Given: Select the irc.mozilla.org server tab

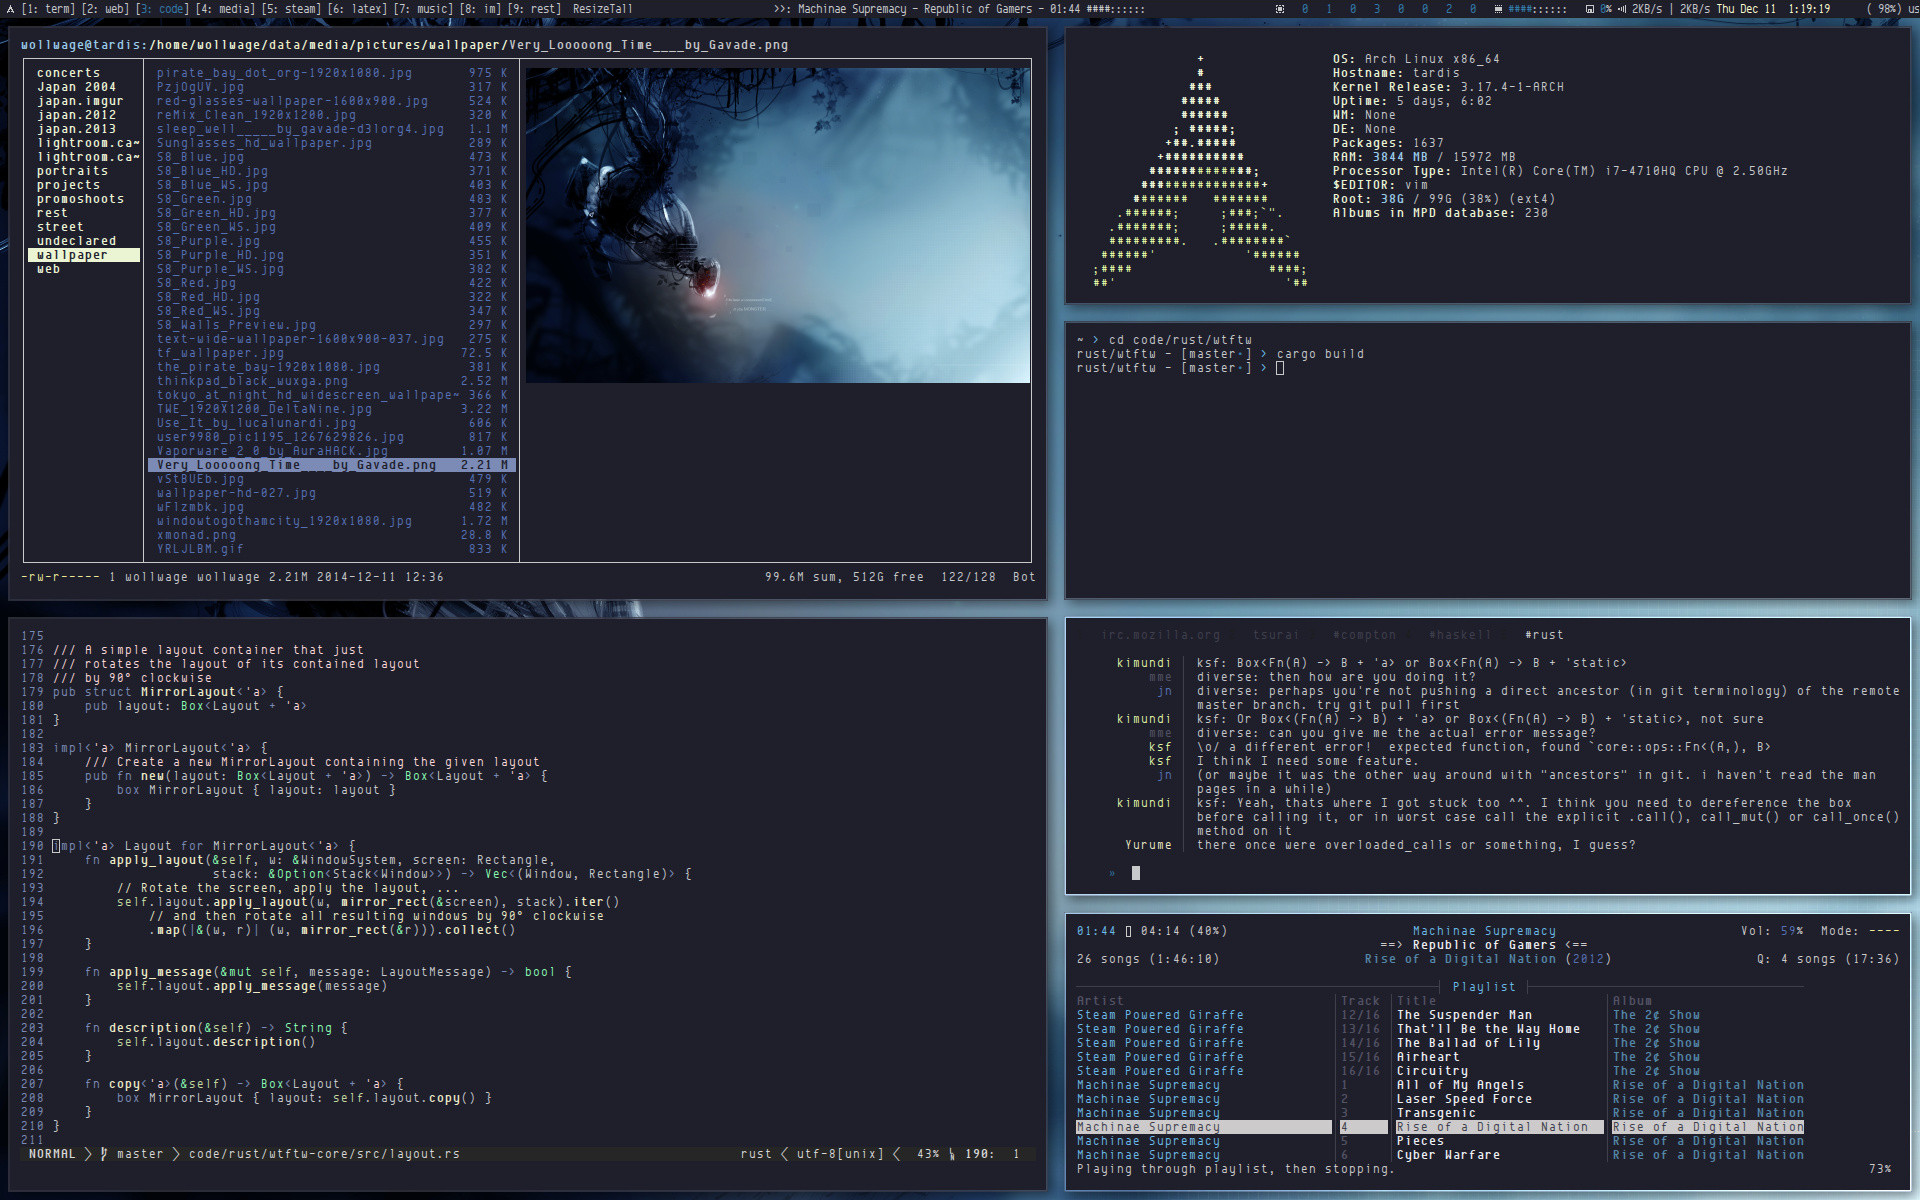Looking at the screenshot, I should point(1160,635).
